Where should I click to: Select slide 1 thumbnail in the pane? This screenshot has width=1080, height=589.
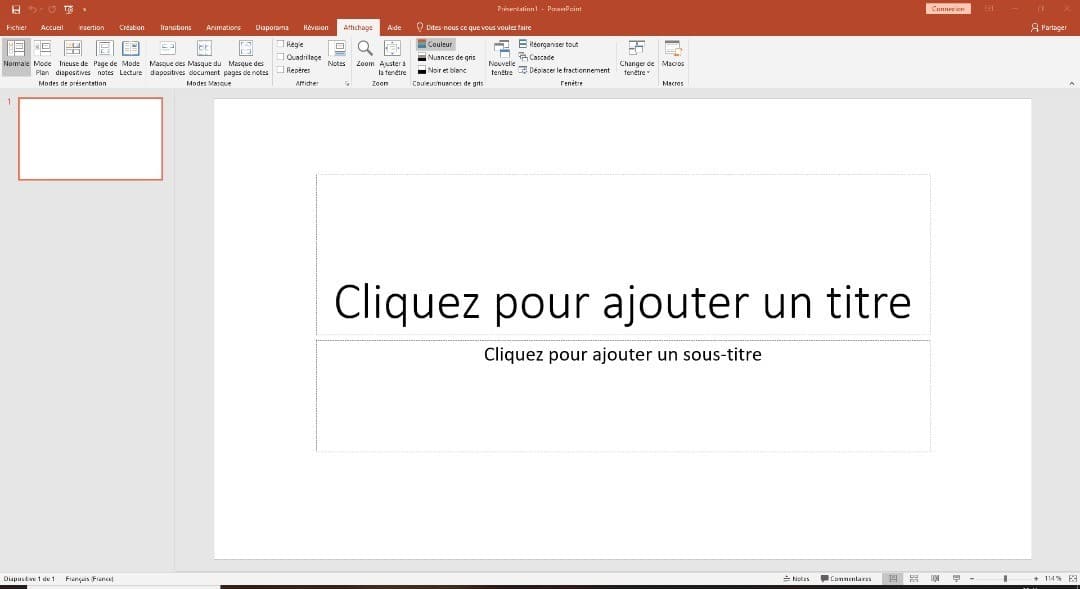pos(90,139)
